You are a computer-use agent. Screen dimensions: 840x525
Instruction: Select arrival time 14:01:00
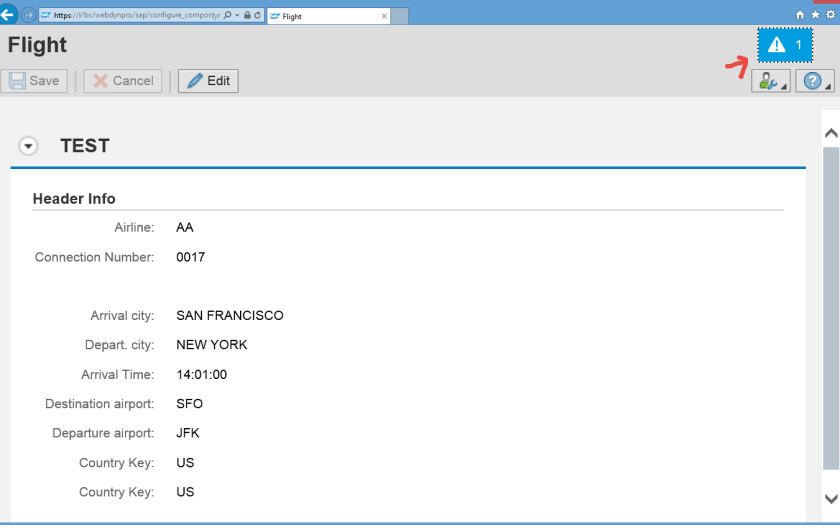point(201,374)
